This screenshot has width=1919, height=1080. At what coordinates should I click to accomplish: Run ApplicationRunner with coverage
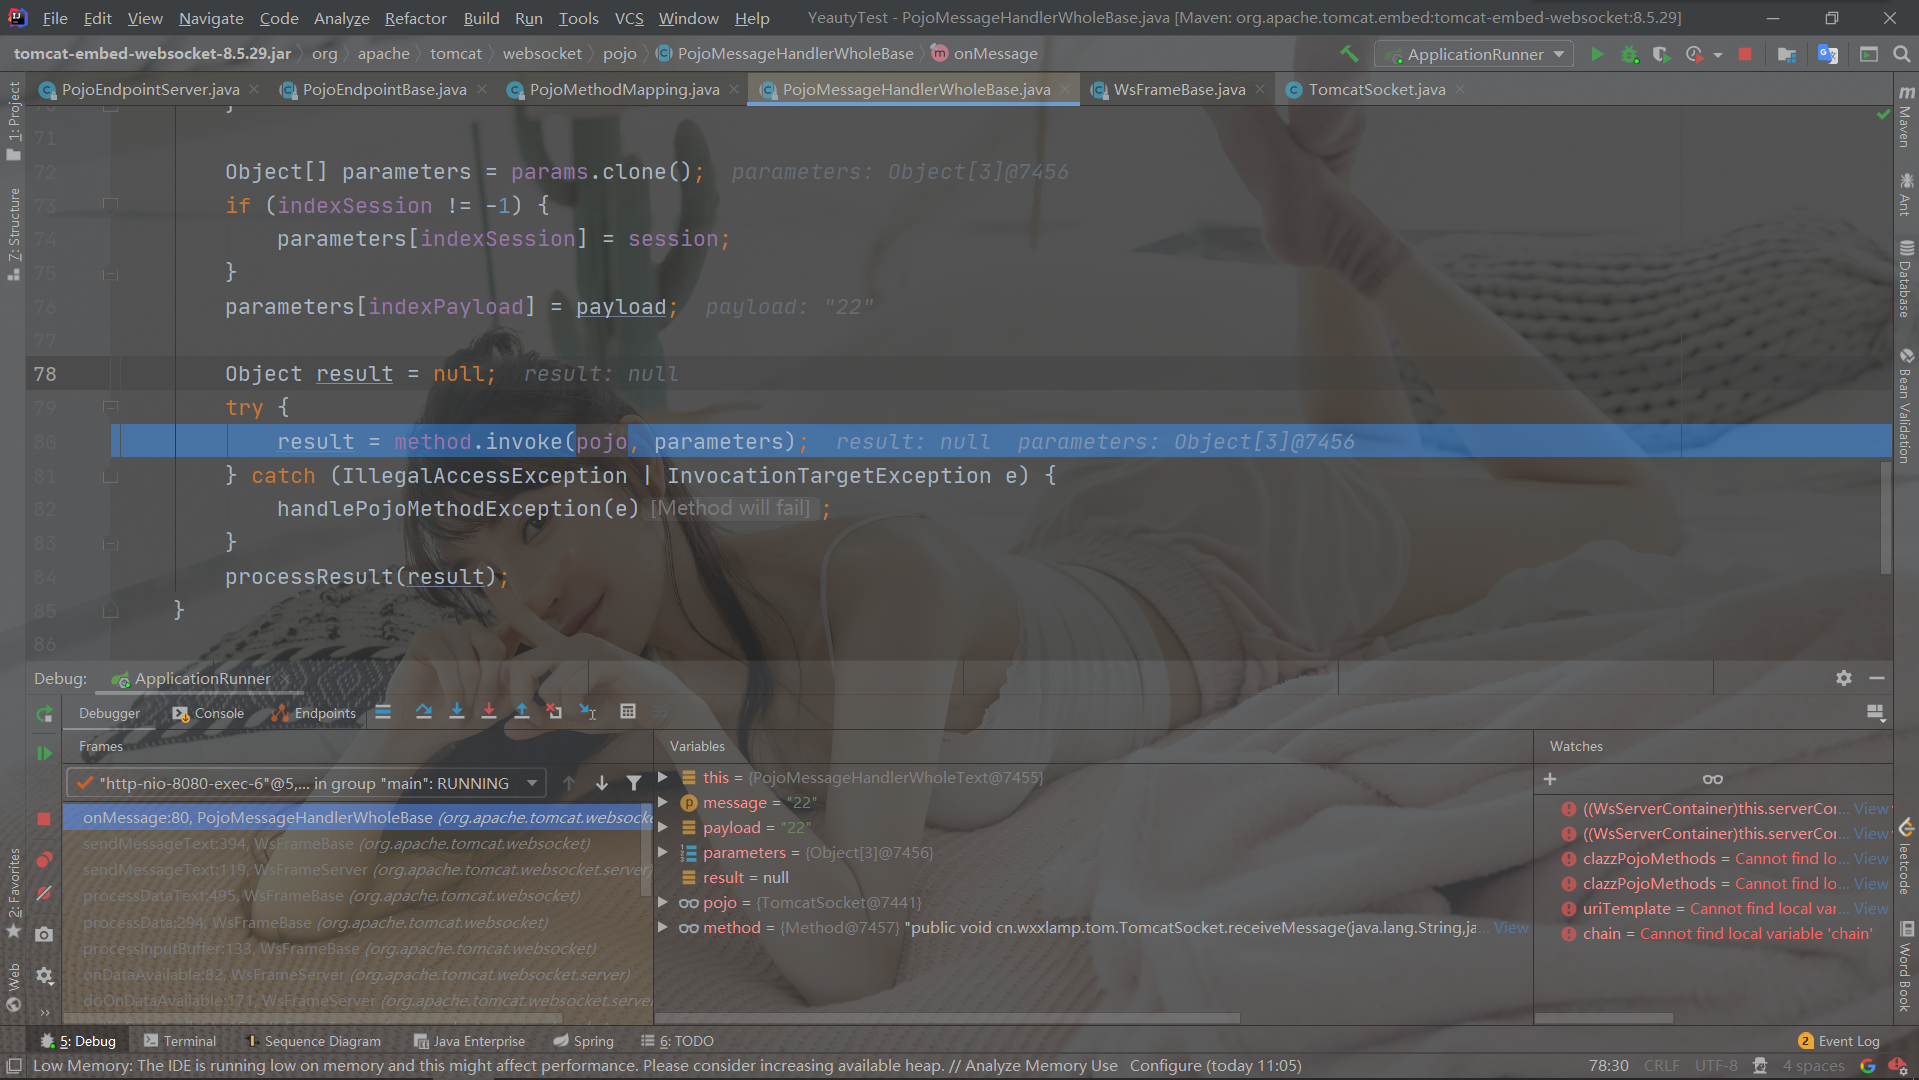point(1662,54)
